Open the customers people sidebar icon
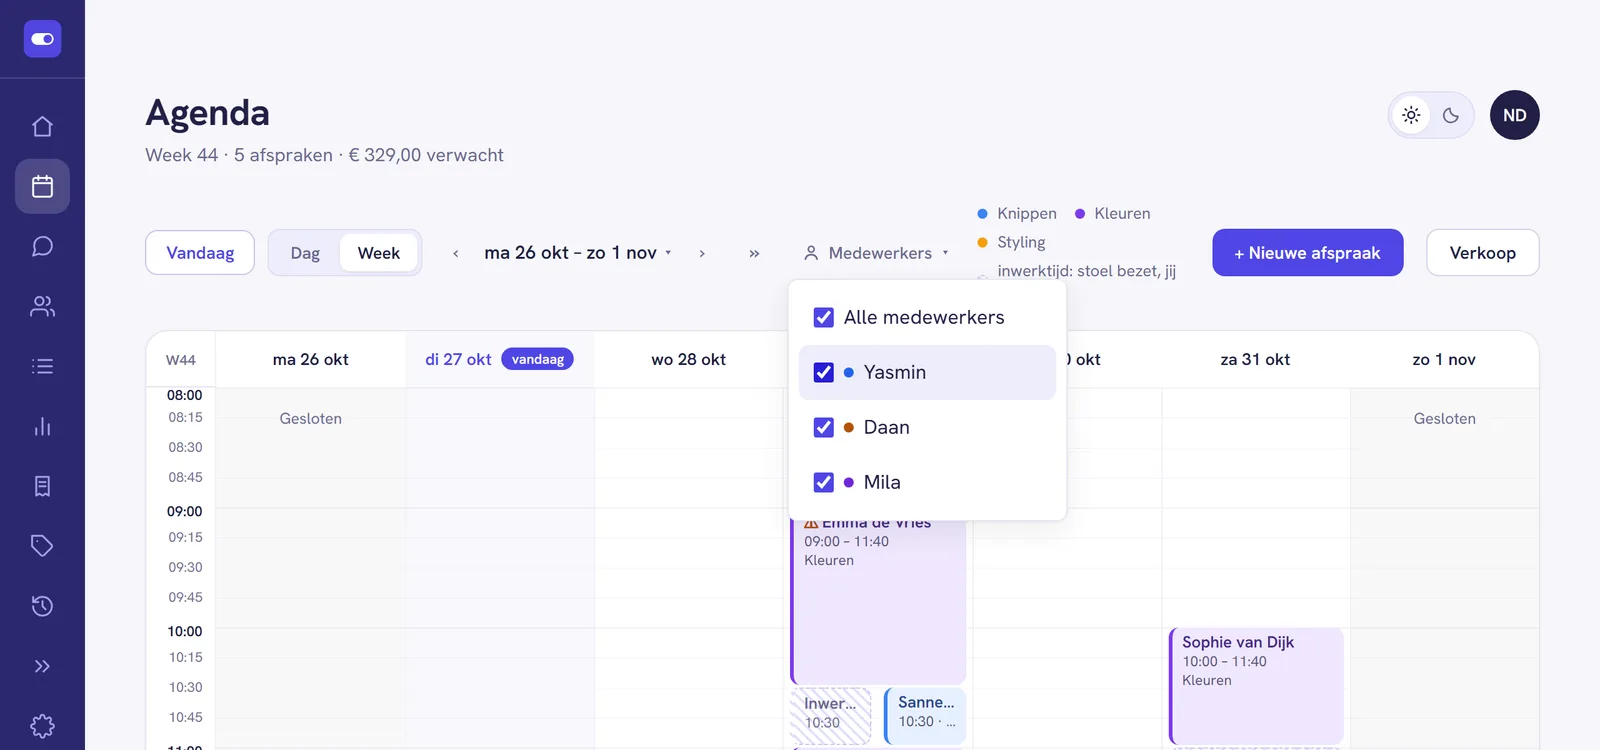Screen dimensions: 1600x750 [42, 306]
